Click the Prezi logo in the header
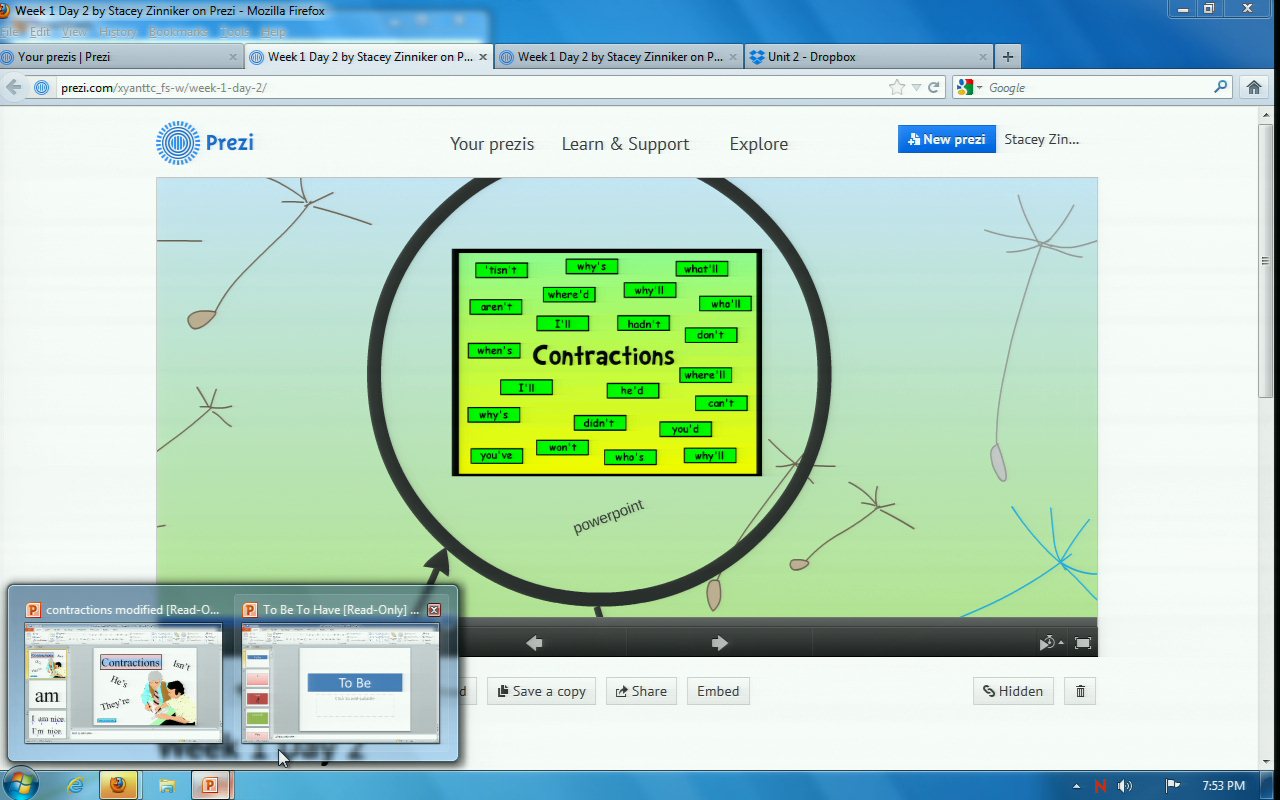Screen dimensions: 1280x800 [205, 143]
